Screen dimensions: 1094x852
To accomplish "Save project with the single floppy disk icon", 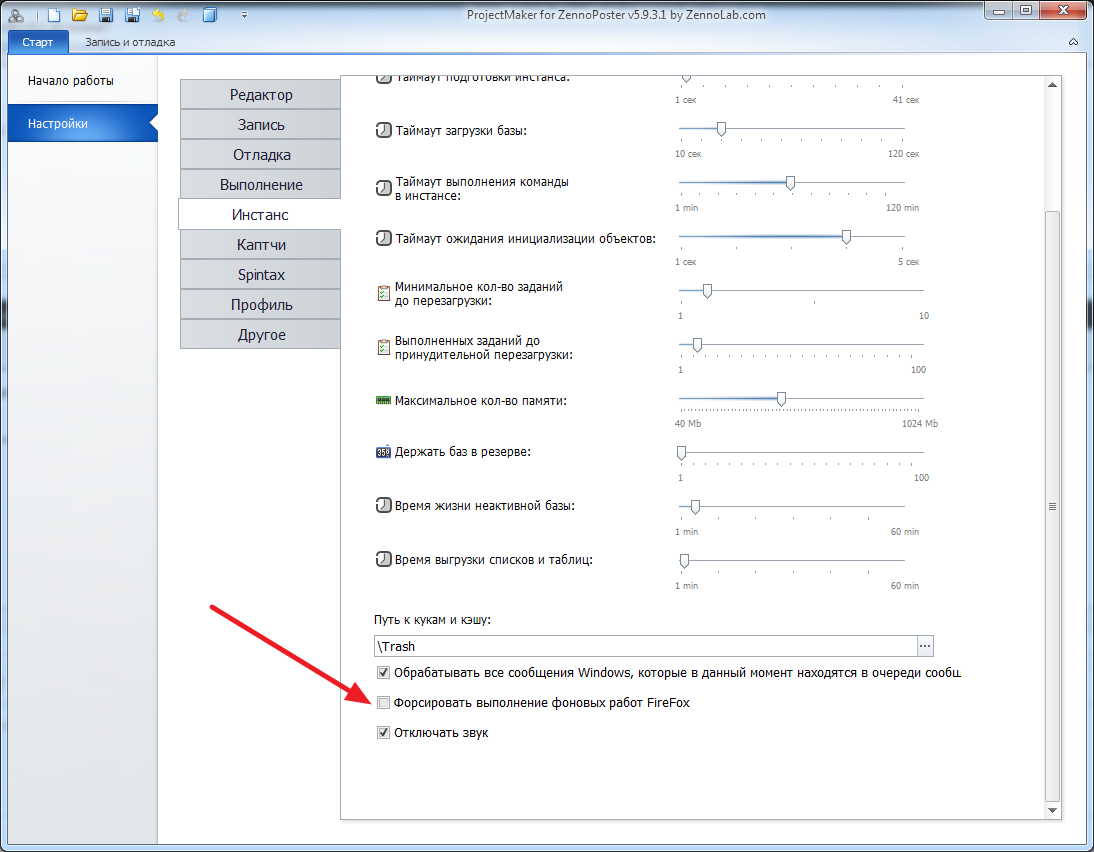I will pos(106,15).
